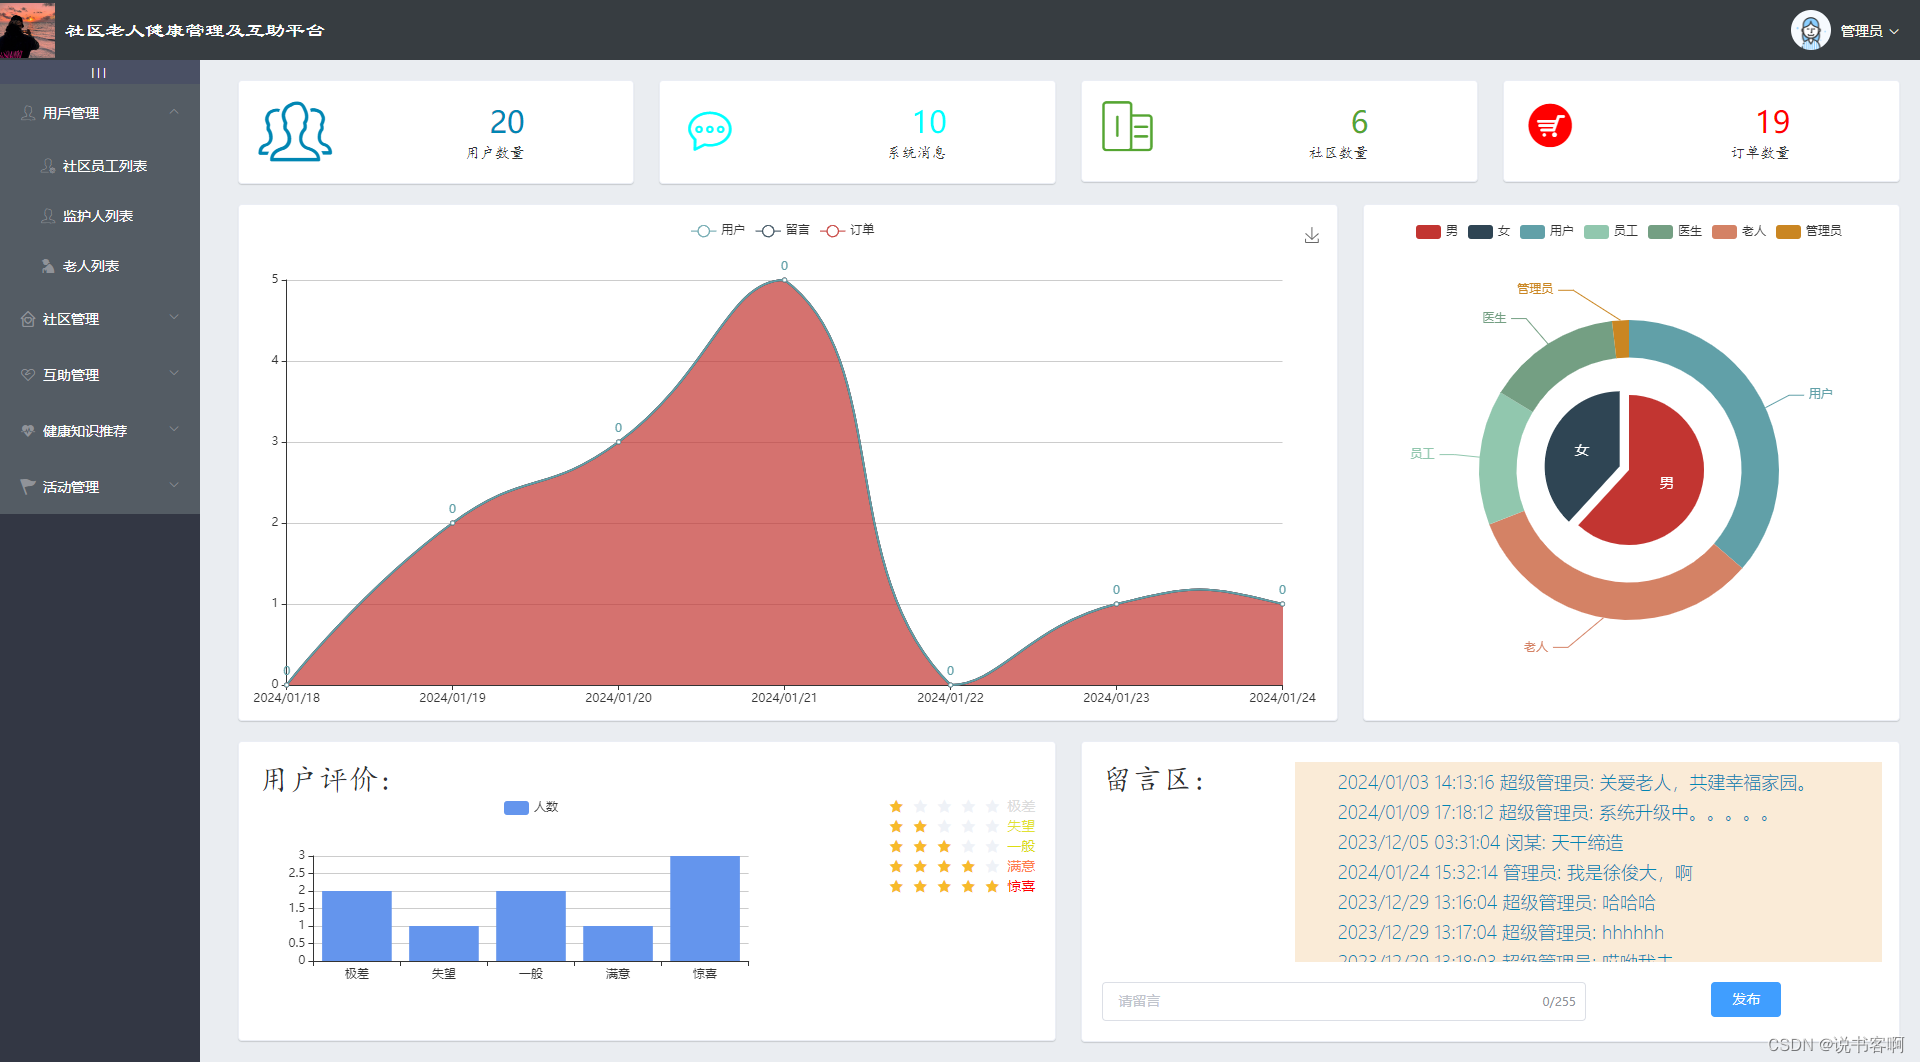Select the three-star 一般 rating row
Screen dimensions: 1920x1063
pos(962,846)
